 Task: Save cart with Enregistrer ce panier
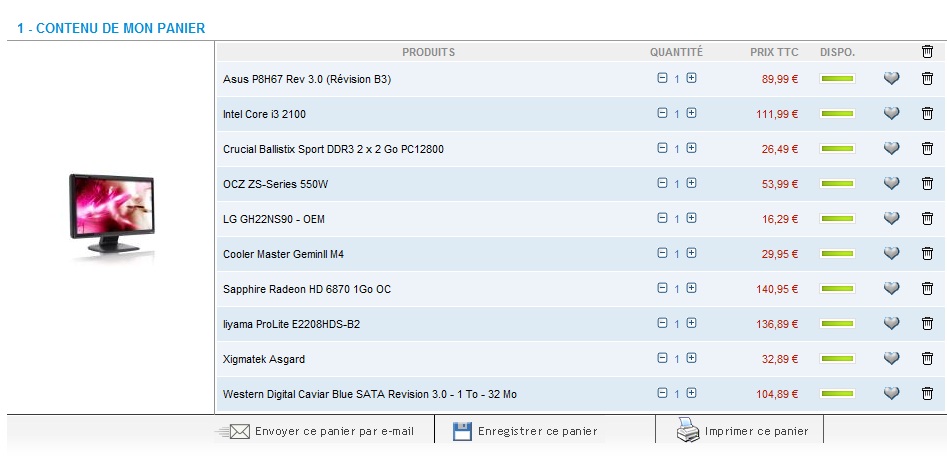(x=537, y=432)
